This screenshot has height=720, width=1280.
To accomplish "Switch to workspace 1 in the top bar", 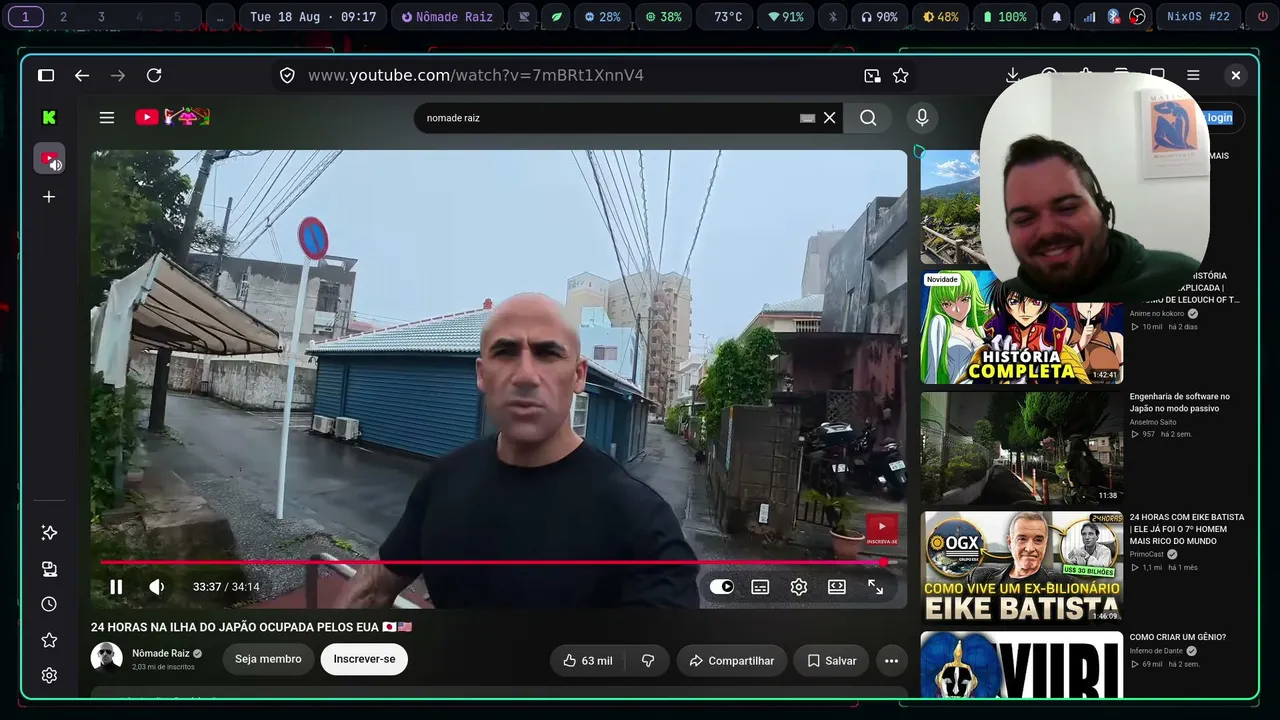I will [x=25, y=17].
